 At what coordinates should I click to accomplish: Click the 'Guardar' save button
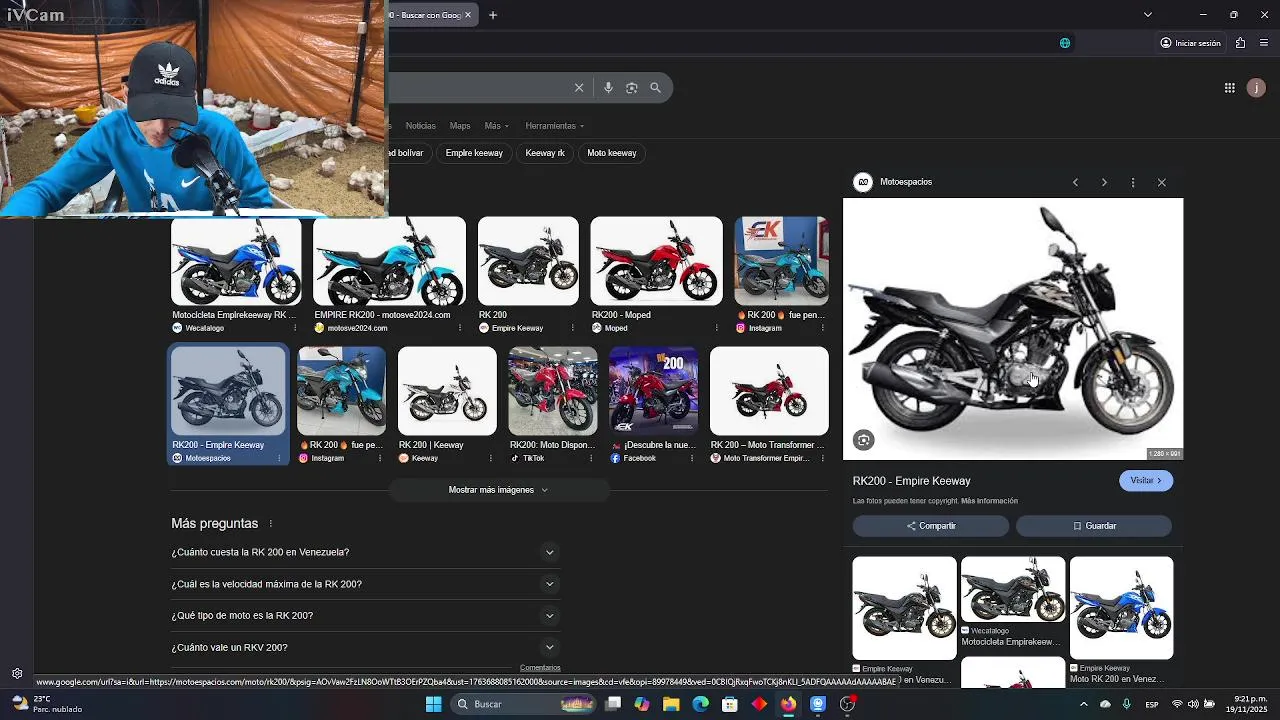pyautogui.click(x=1094, y=526)
